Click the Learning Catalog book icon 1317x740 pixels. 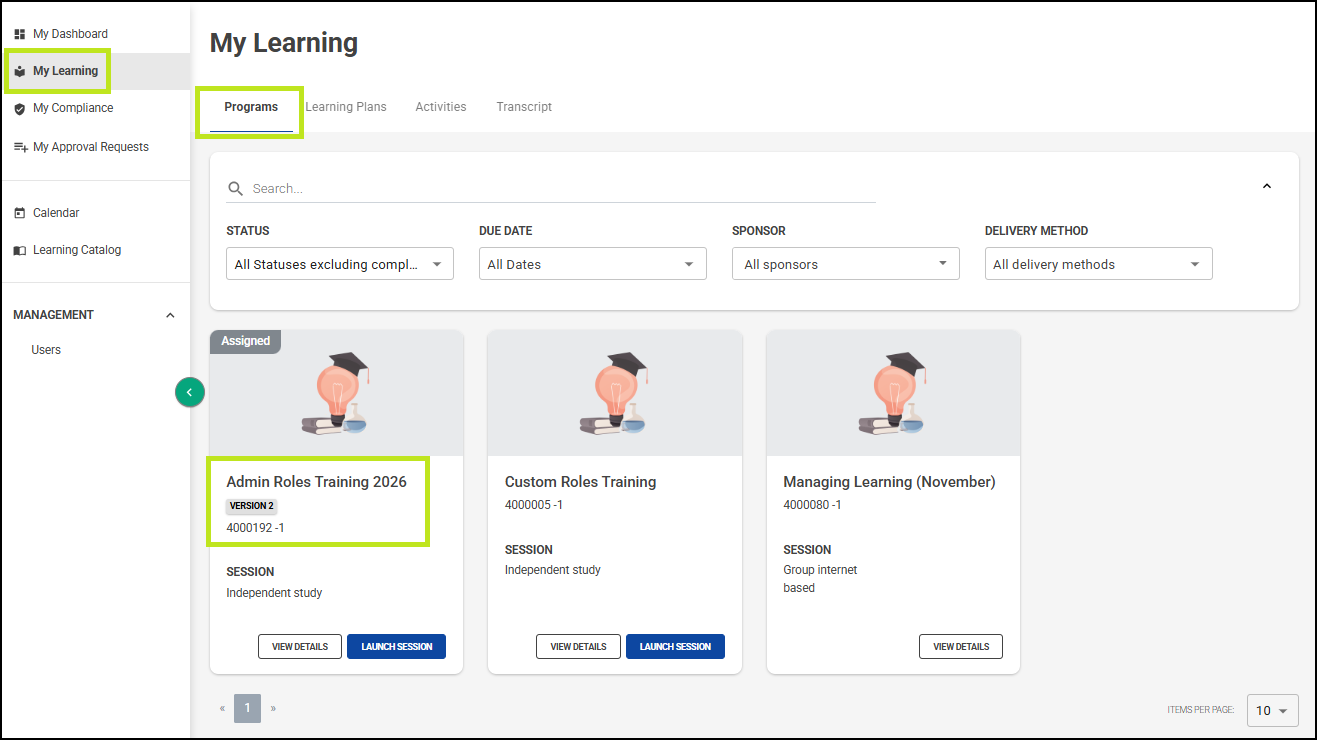tap(19, 251)
